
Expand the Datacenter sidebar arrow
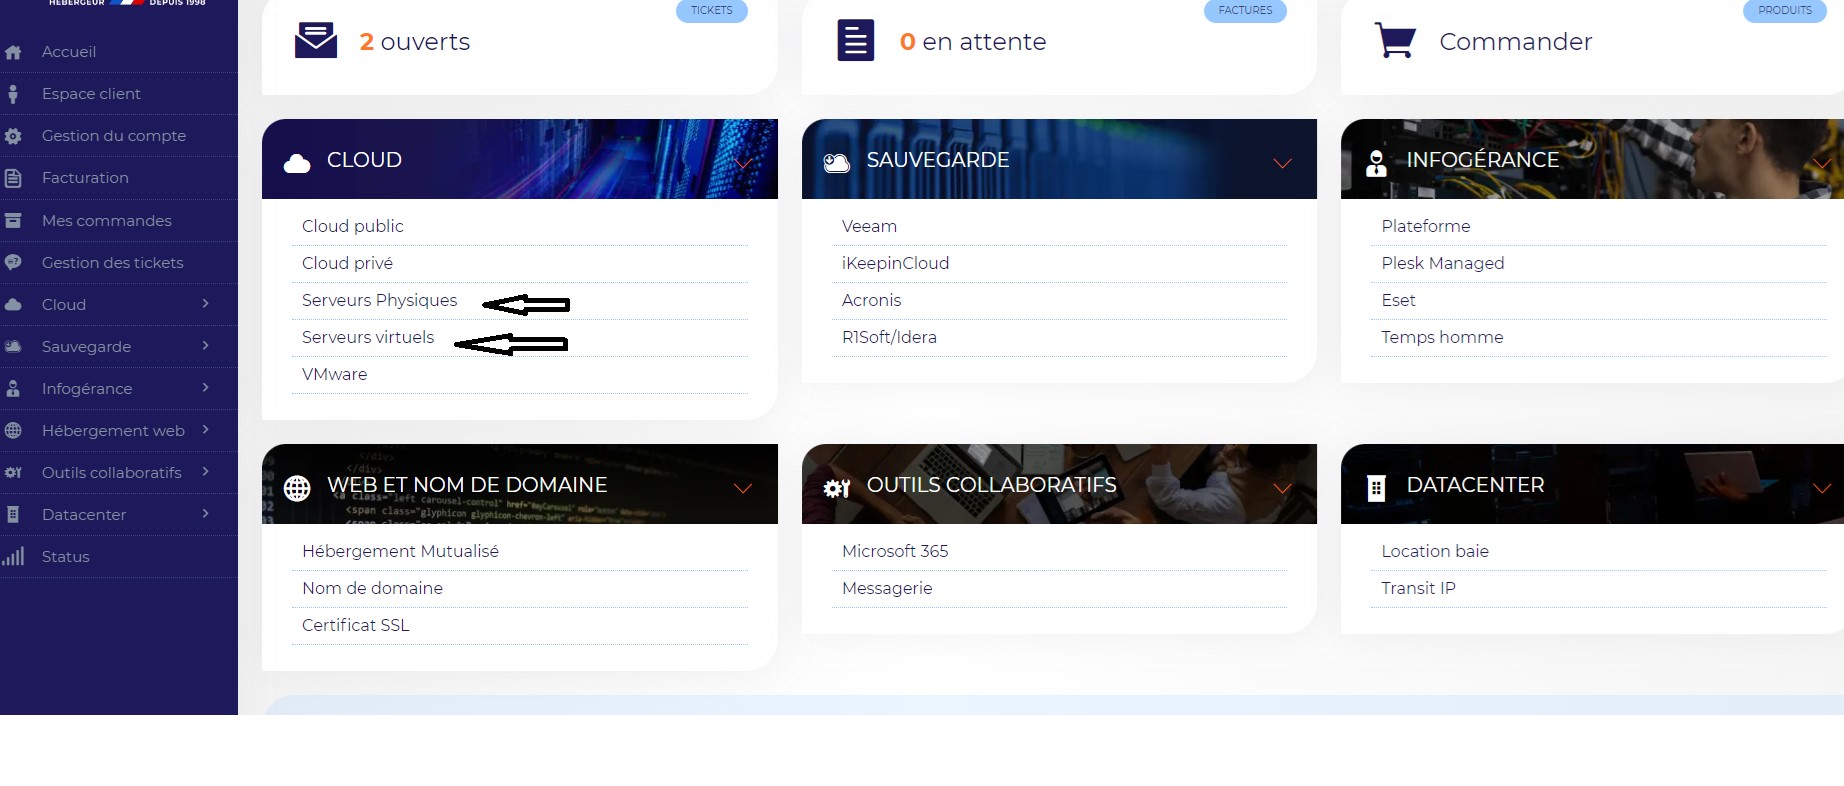205,513
